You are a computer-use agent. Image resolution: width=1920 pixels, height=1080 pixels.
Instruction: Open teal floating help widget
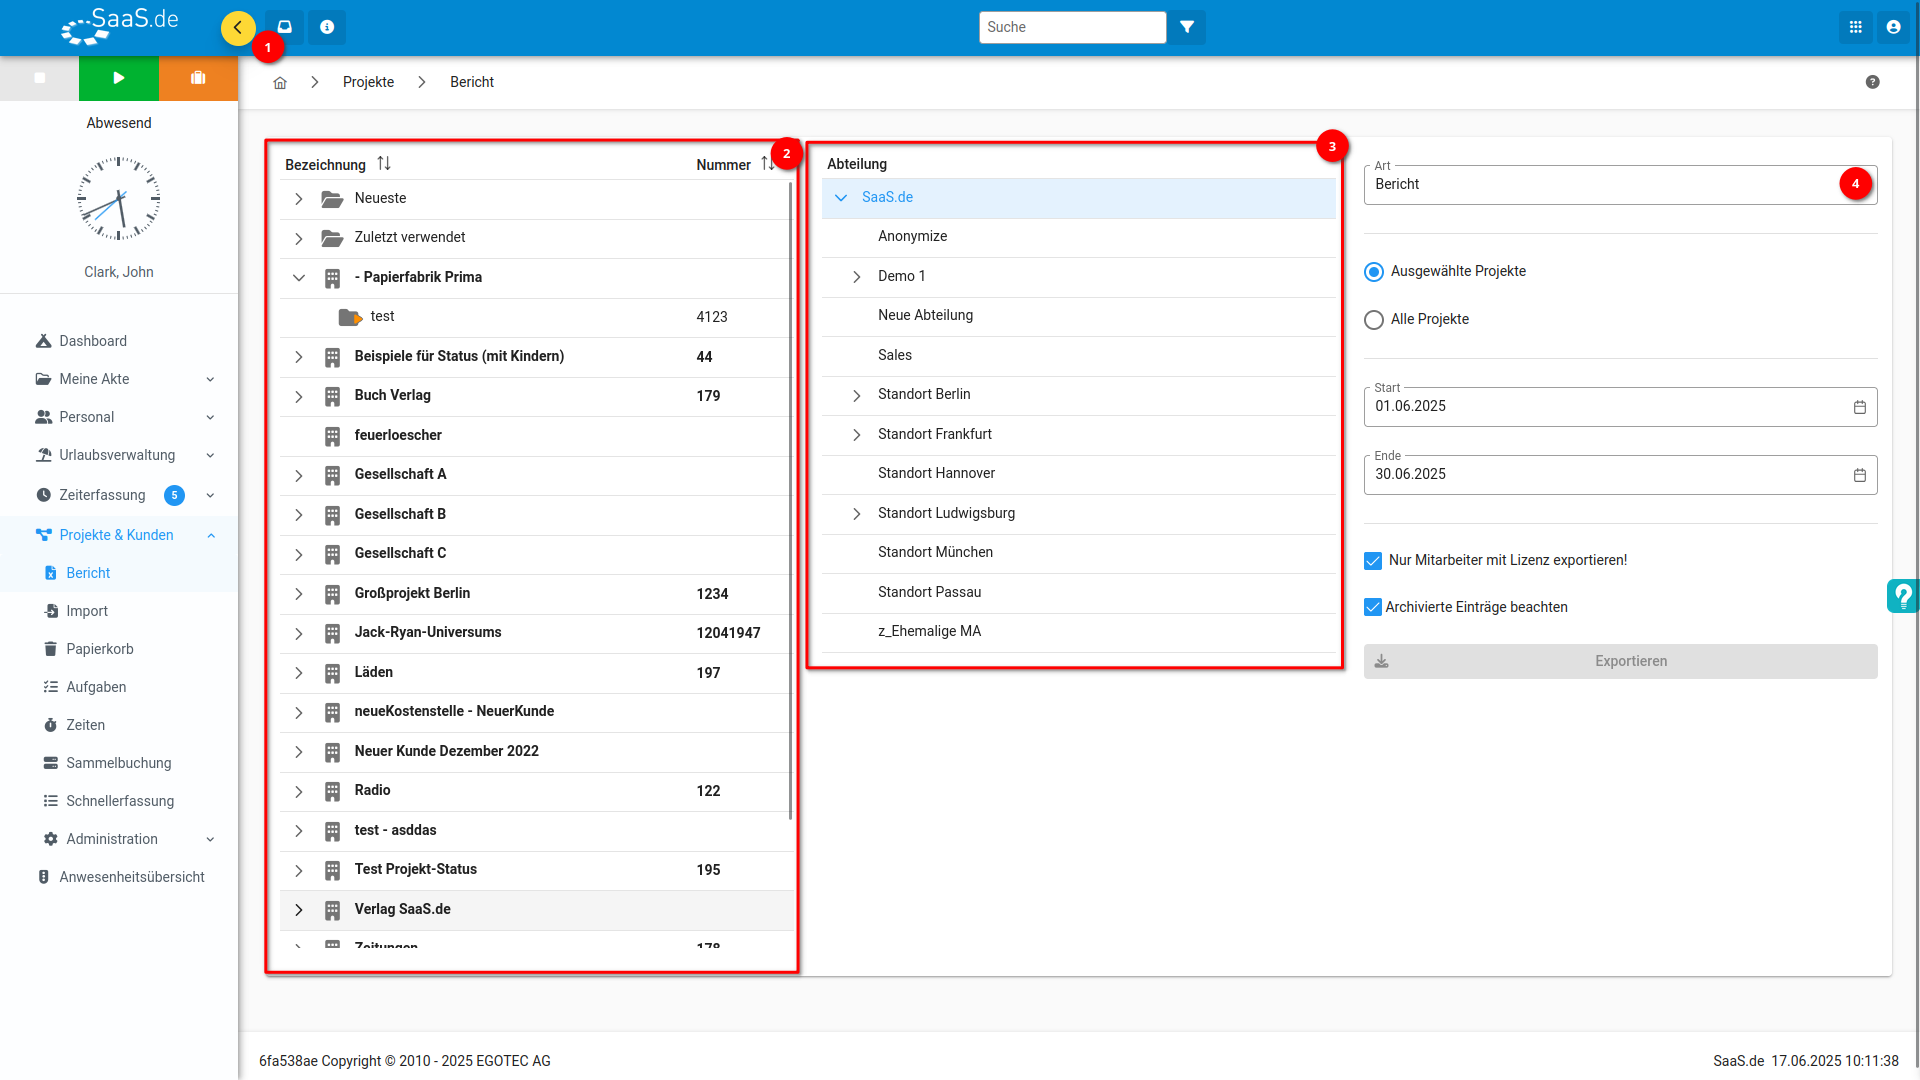click(x=1903, y=596)
